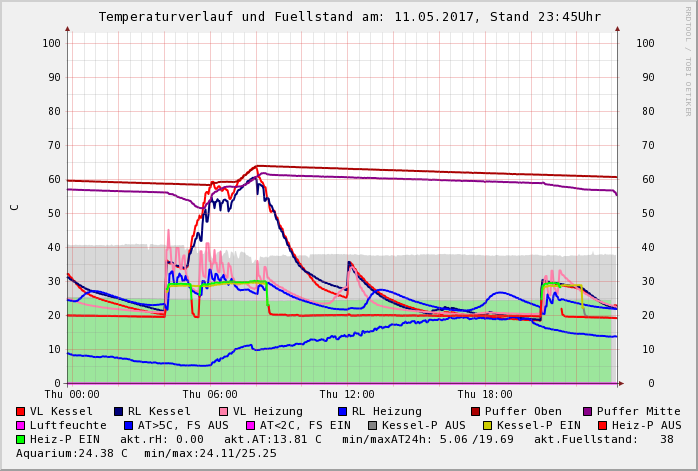Click the Thu 06:00 time axis label
The width and height of the screenshot is (698, 471).
210,395
